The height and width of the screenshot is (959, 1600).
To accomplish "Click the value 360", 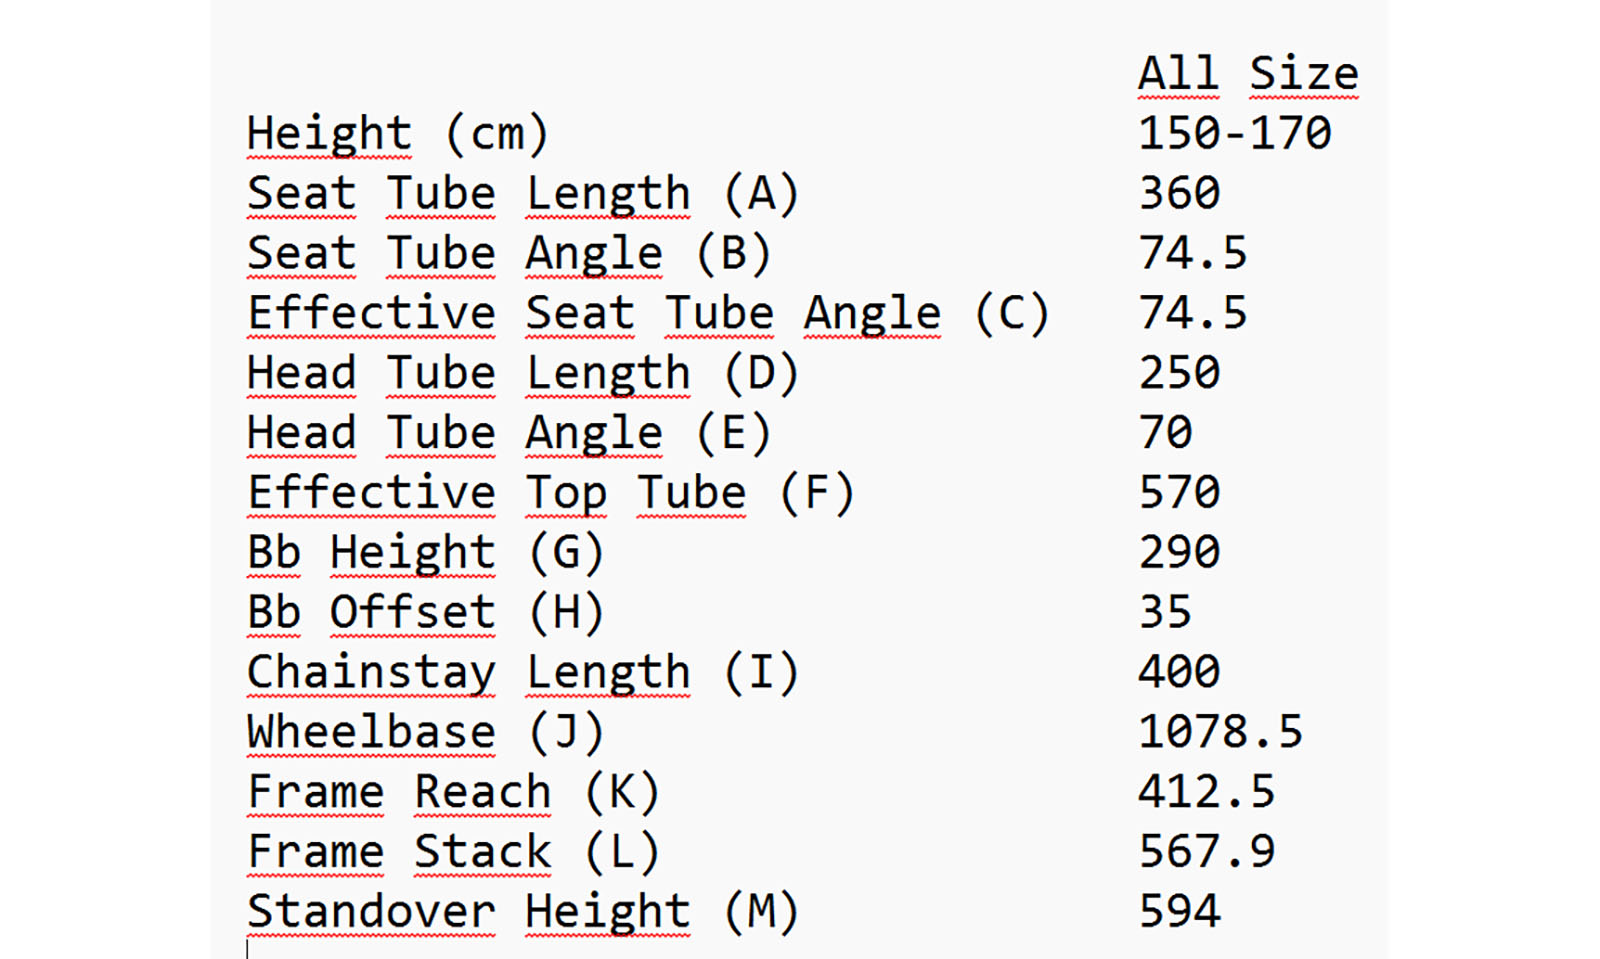I will (1179, 194).
